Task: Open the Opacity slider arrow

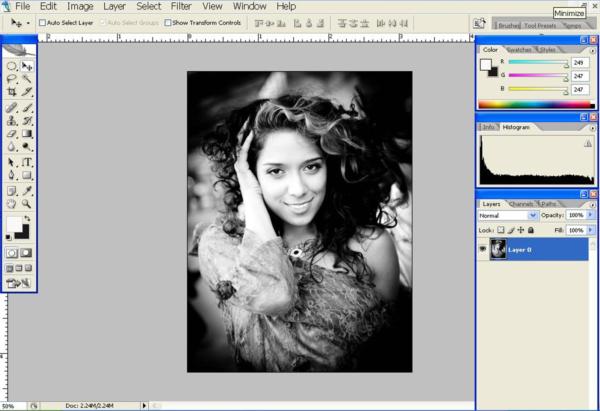Action: coord(590,215)
